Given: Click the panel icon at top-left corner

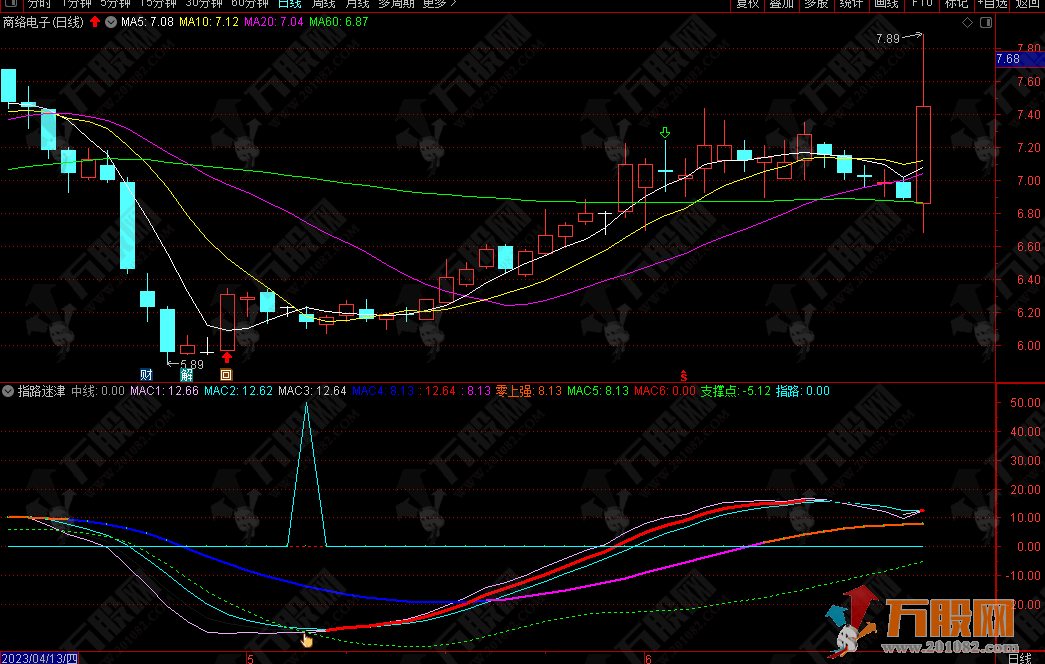Looking at the screenshot, I should [10, 3].
